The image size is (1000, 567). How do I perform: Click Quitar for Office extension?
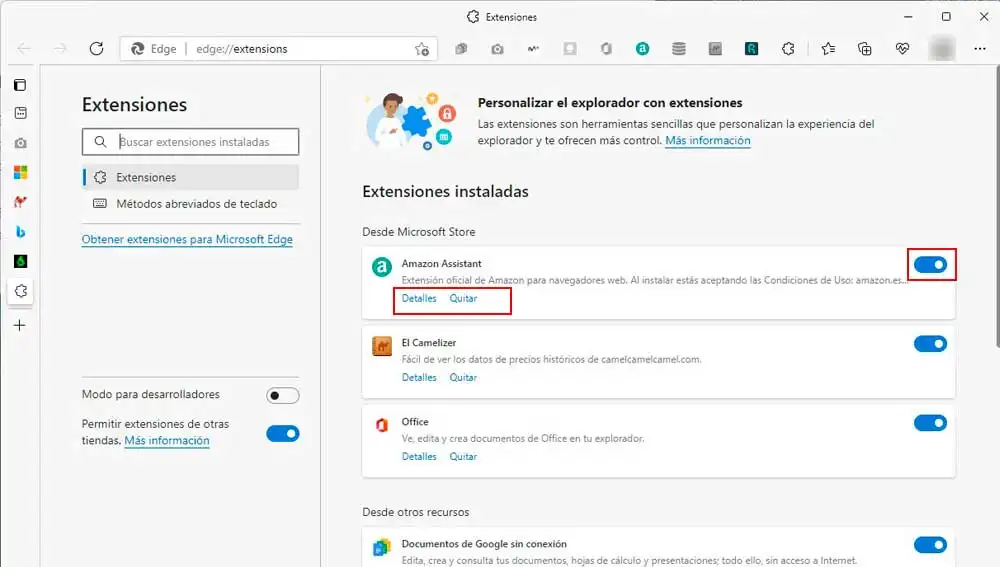463,456
